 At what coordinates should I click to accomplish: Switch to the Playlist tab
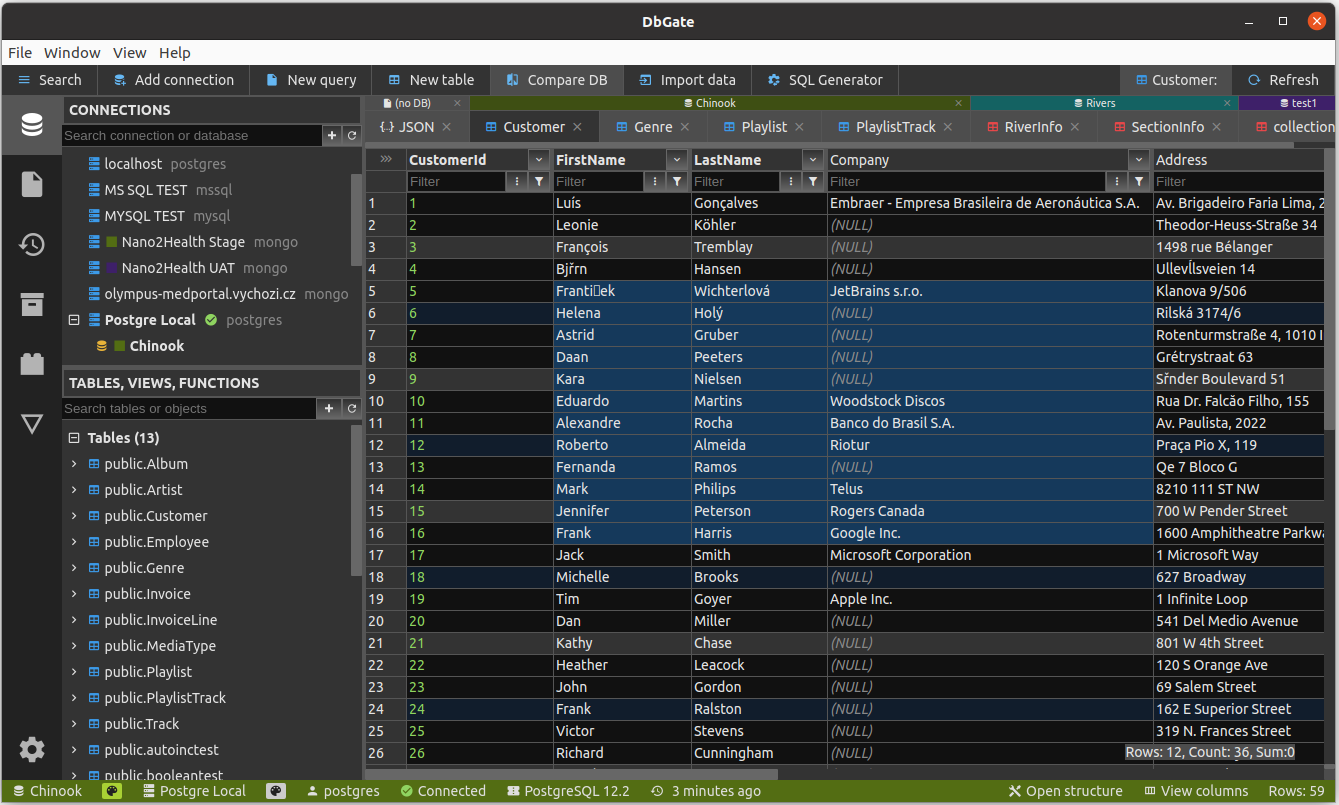(763, 127)
